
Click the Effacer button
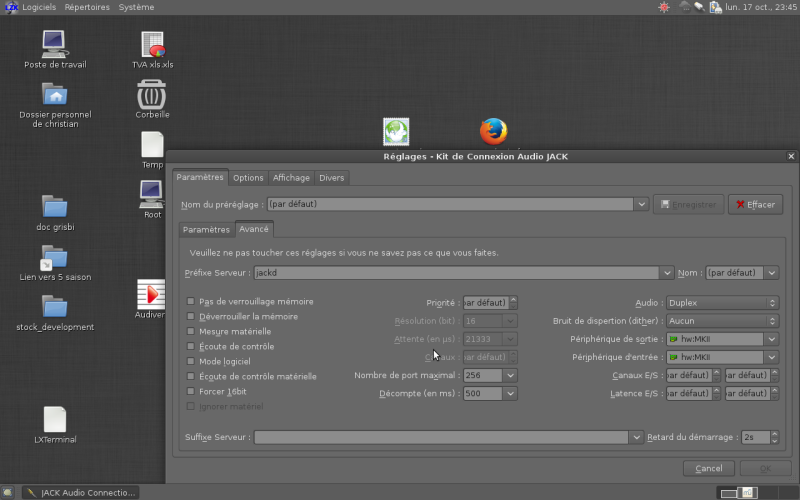(755, 204)
